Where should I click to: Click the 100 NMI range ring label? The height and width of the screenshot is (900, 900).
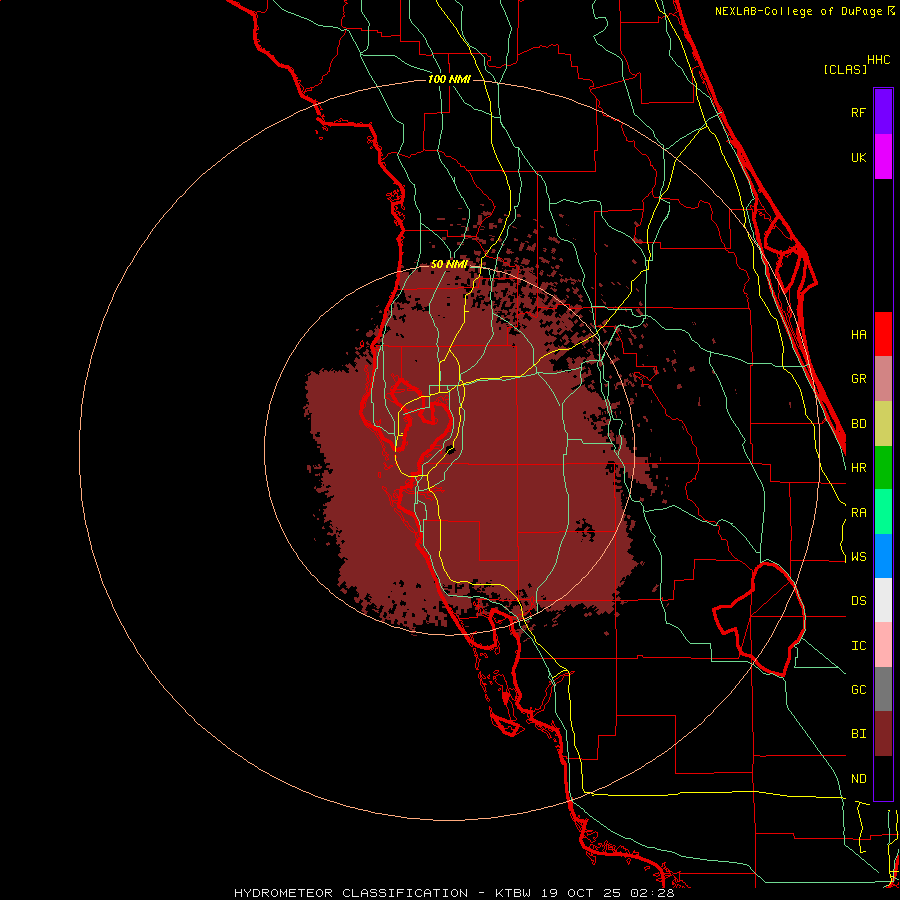point(449,79)
